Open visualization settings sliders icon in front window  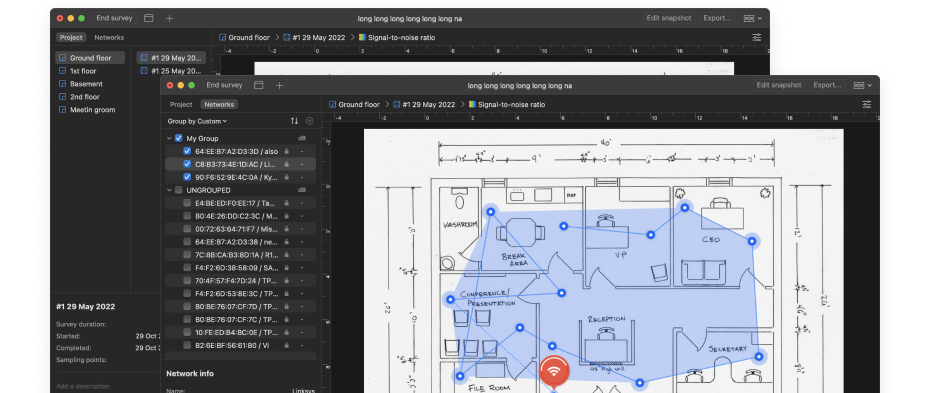point(867,104)
